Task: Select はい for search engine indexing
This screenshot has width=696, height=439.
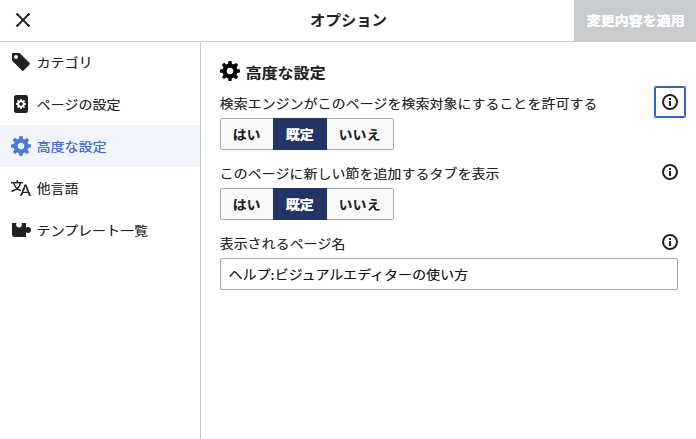Action: 247,134
